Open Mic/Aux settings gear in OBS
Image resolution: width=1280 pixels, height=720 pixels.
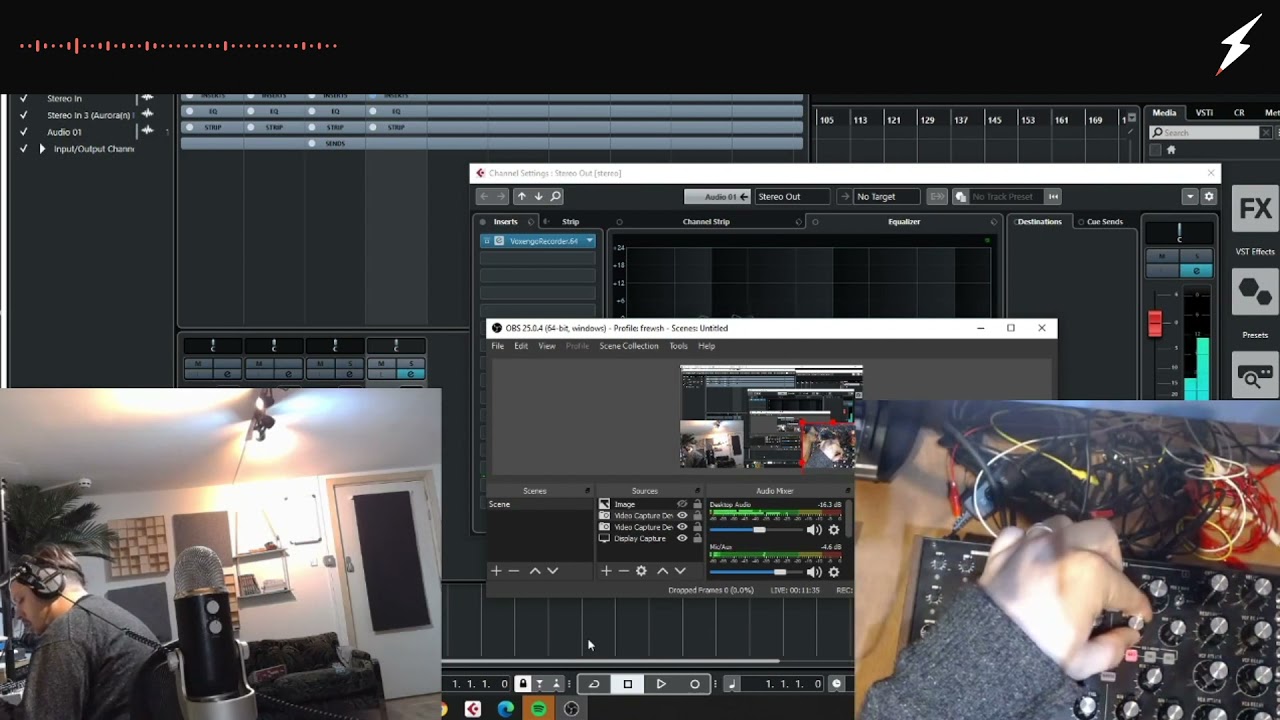[x=834, y=573]
